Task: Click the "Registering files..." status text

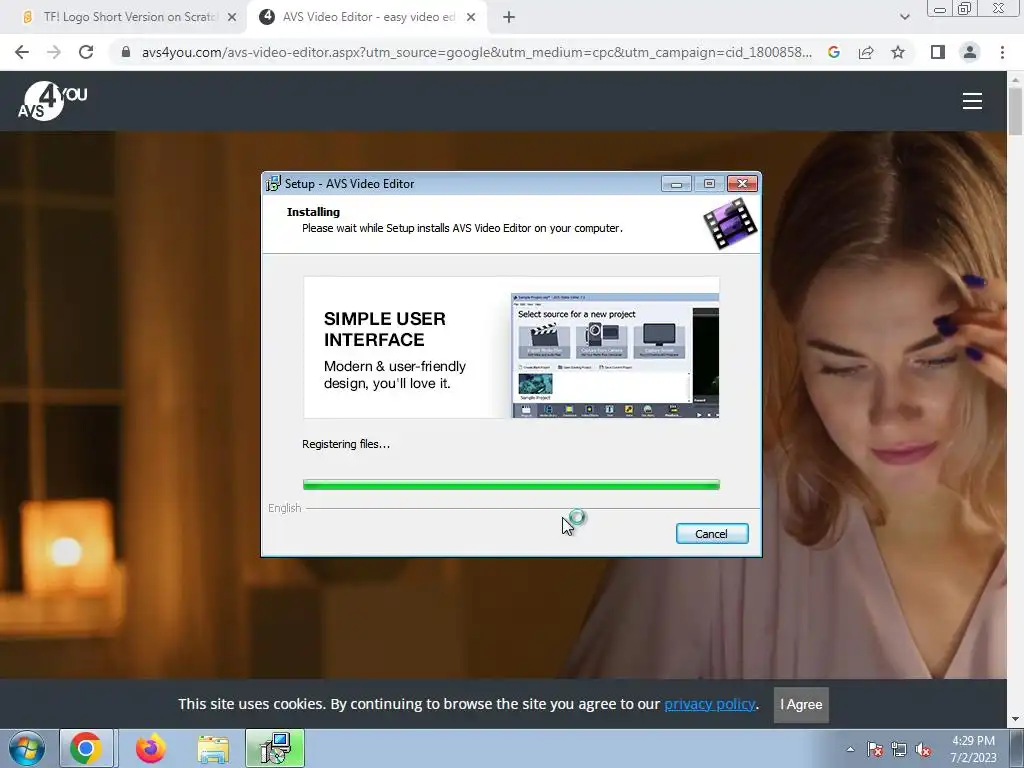Action: pyautogui.click(x=346, y=444)
